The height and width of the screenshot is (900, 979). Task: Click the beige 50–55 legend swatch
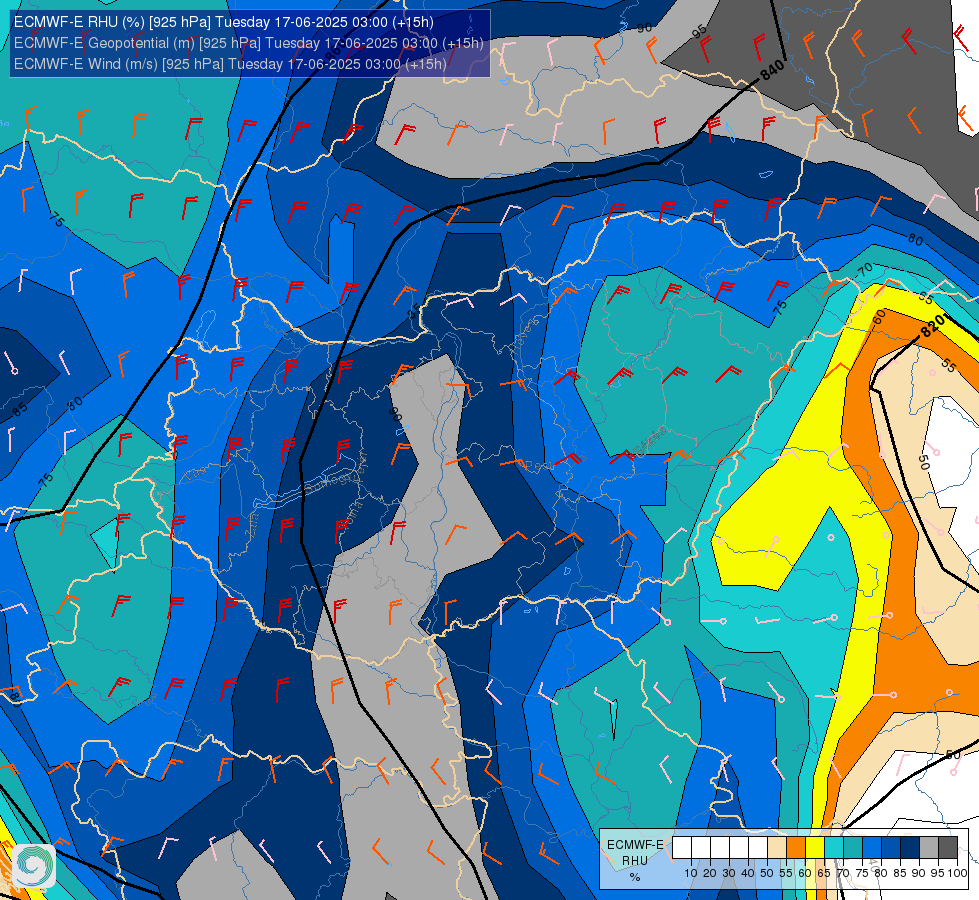click(777, 848)
